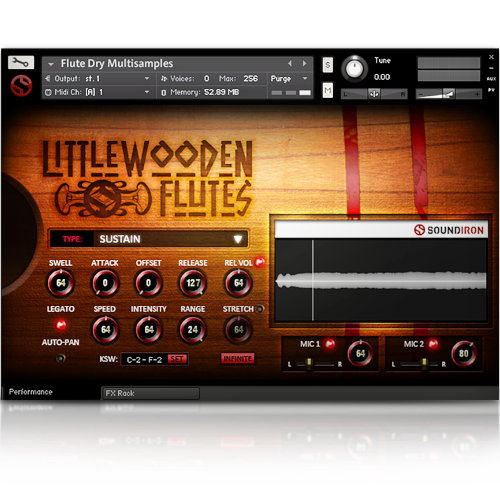
Task: Click the Speed knob
Action: pos(105,330)
